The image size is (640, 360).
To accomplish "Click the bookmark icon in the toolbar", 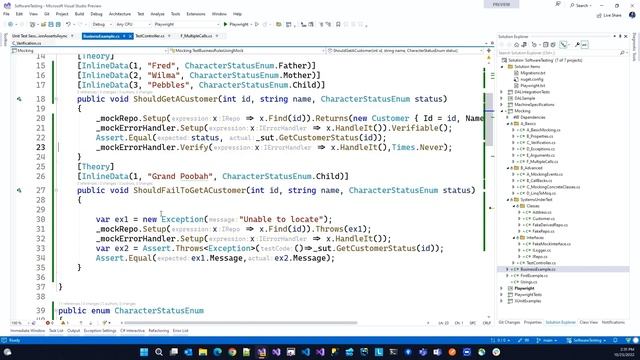I will [338, 24].
